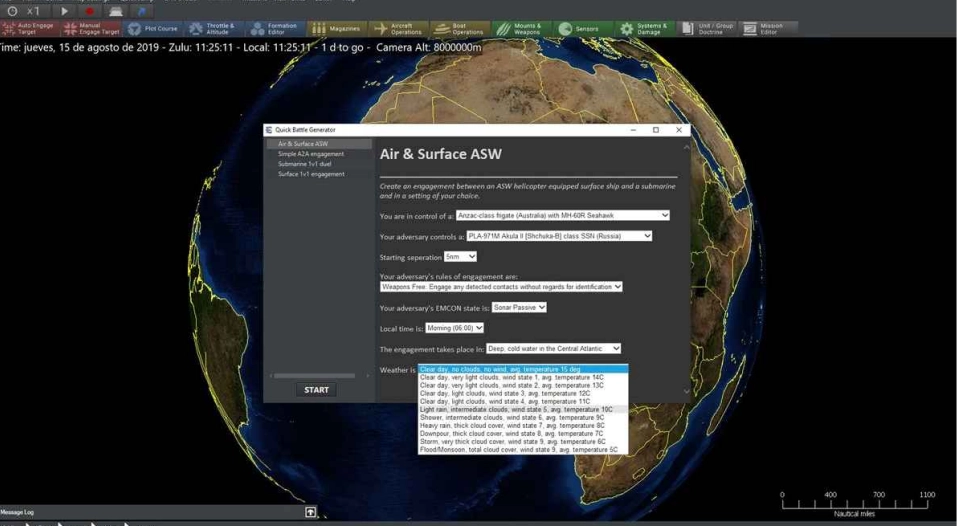Click the Message Log label
Screen dimensions: 957x526
tap(17, 513)
